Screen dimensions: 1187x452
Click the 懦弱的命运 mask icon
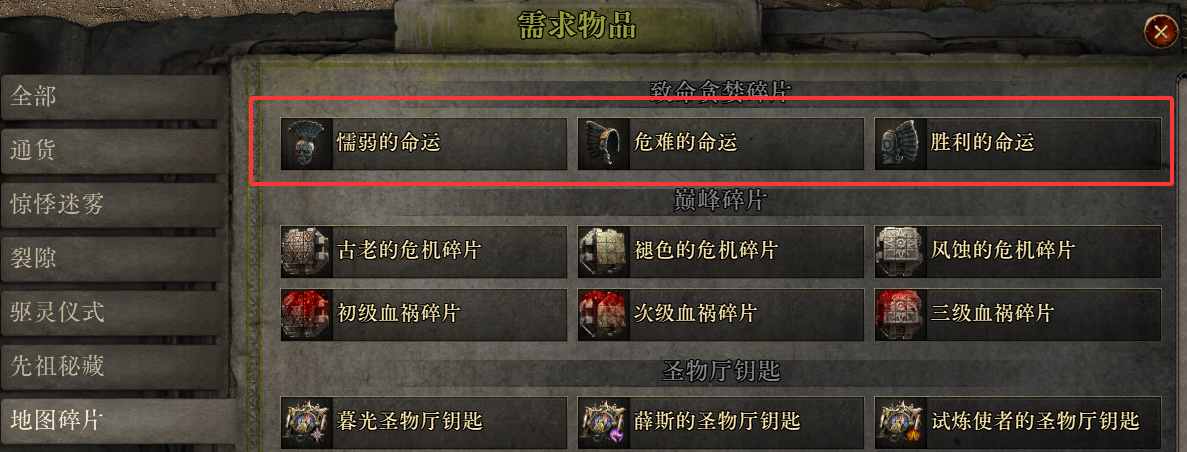pos(307,143)
